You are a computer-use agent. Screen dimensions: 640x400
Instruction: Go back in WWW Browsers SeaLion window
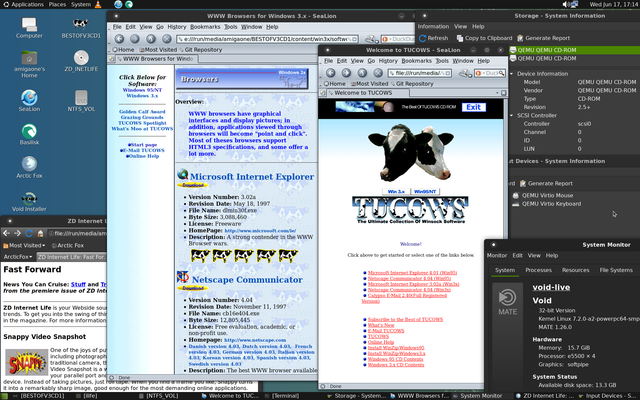119,39
